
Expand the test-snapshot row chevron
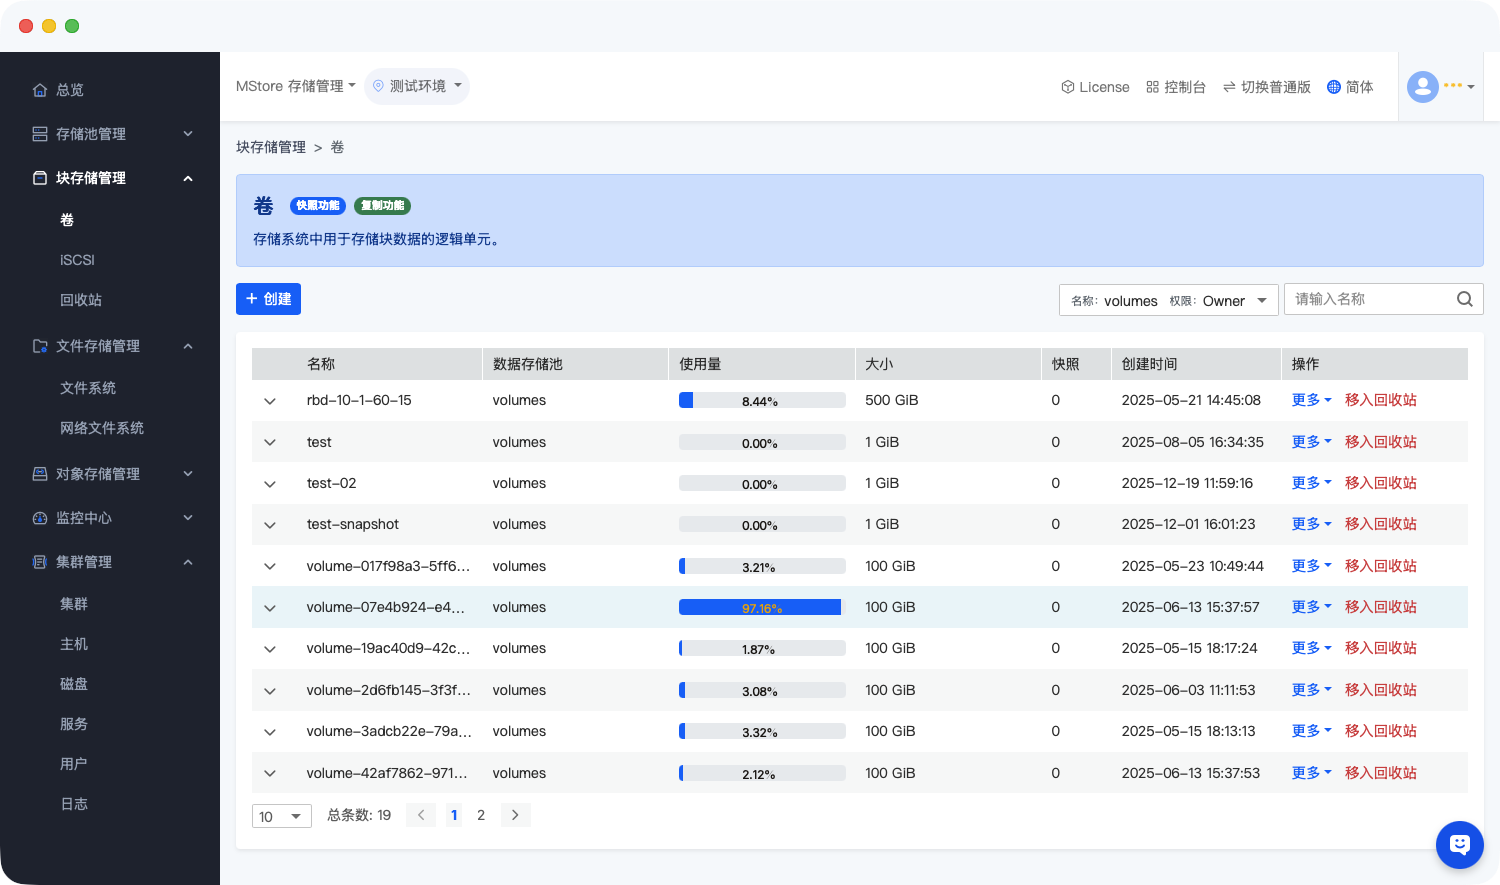point(269,525)
